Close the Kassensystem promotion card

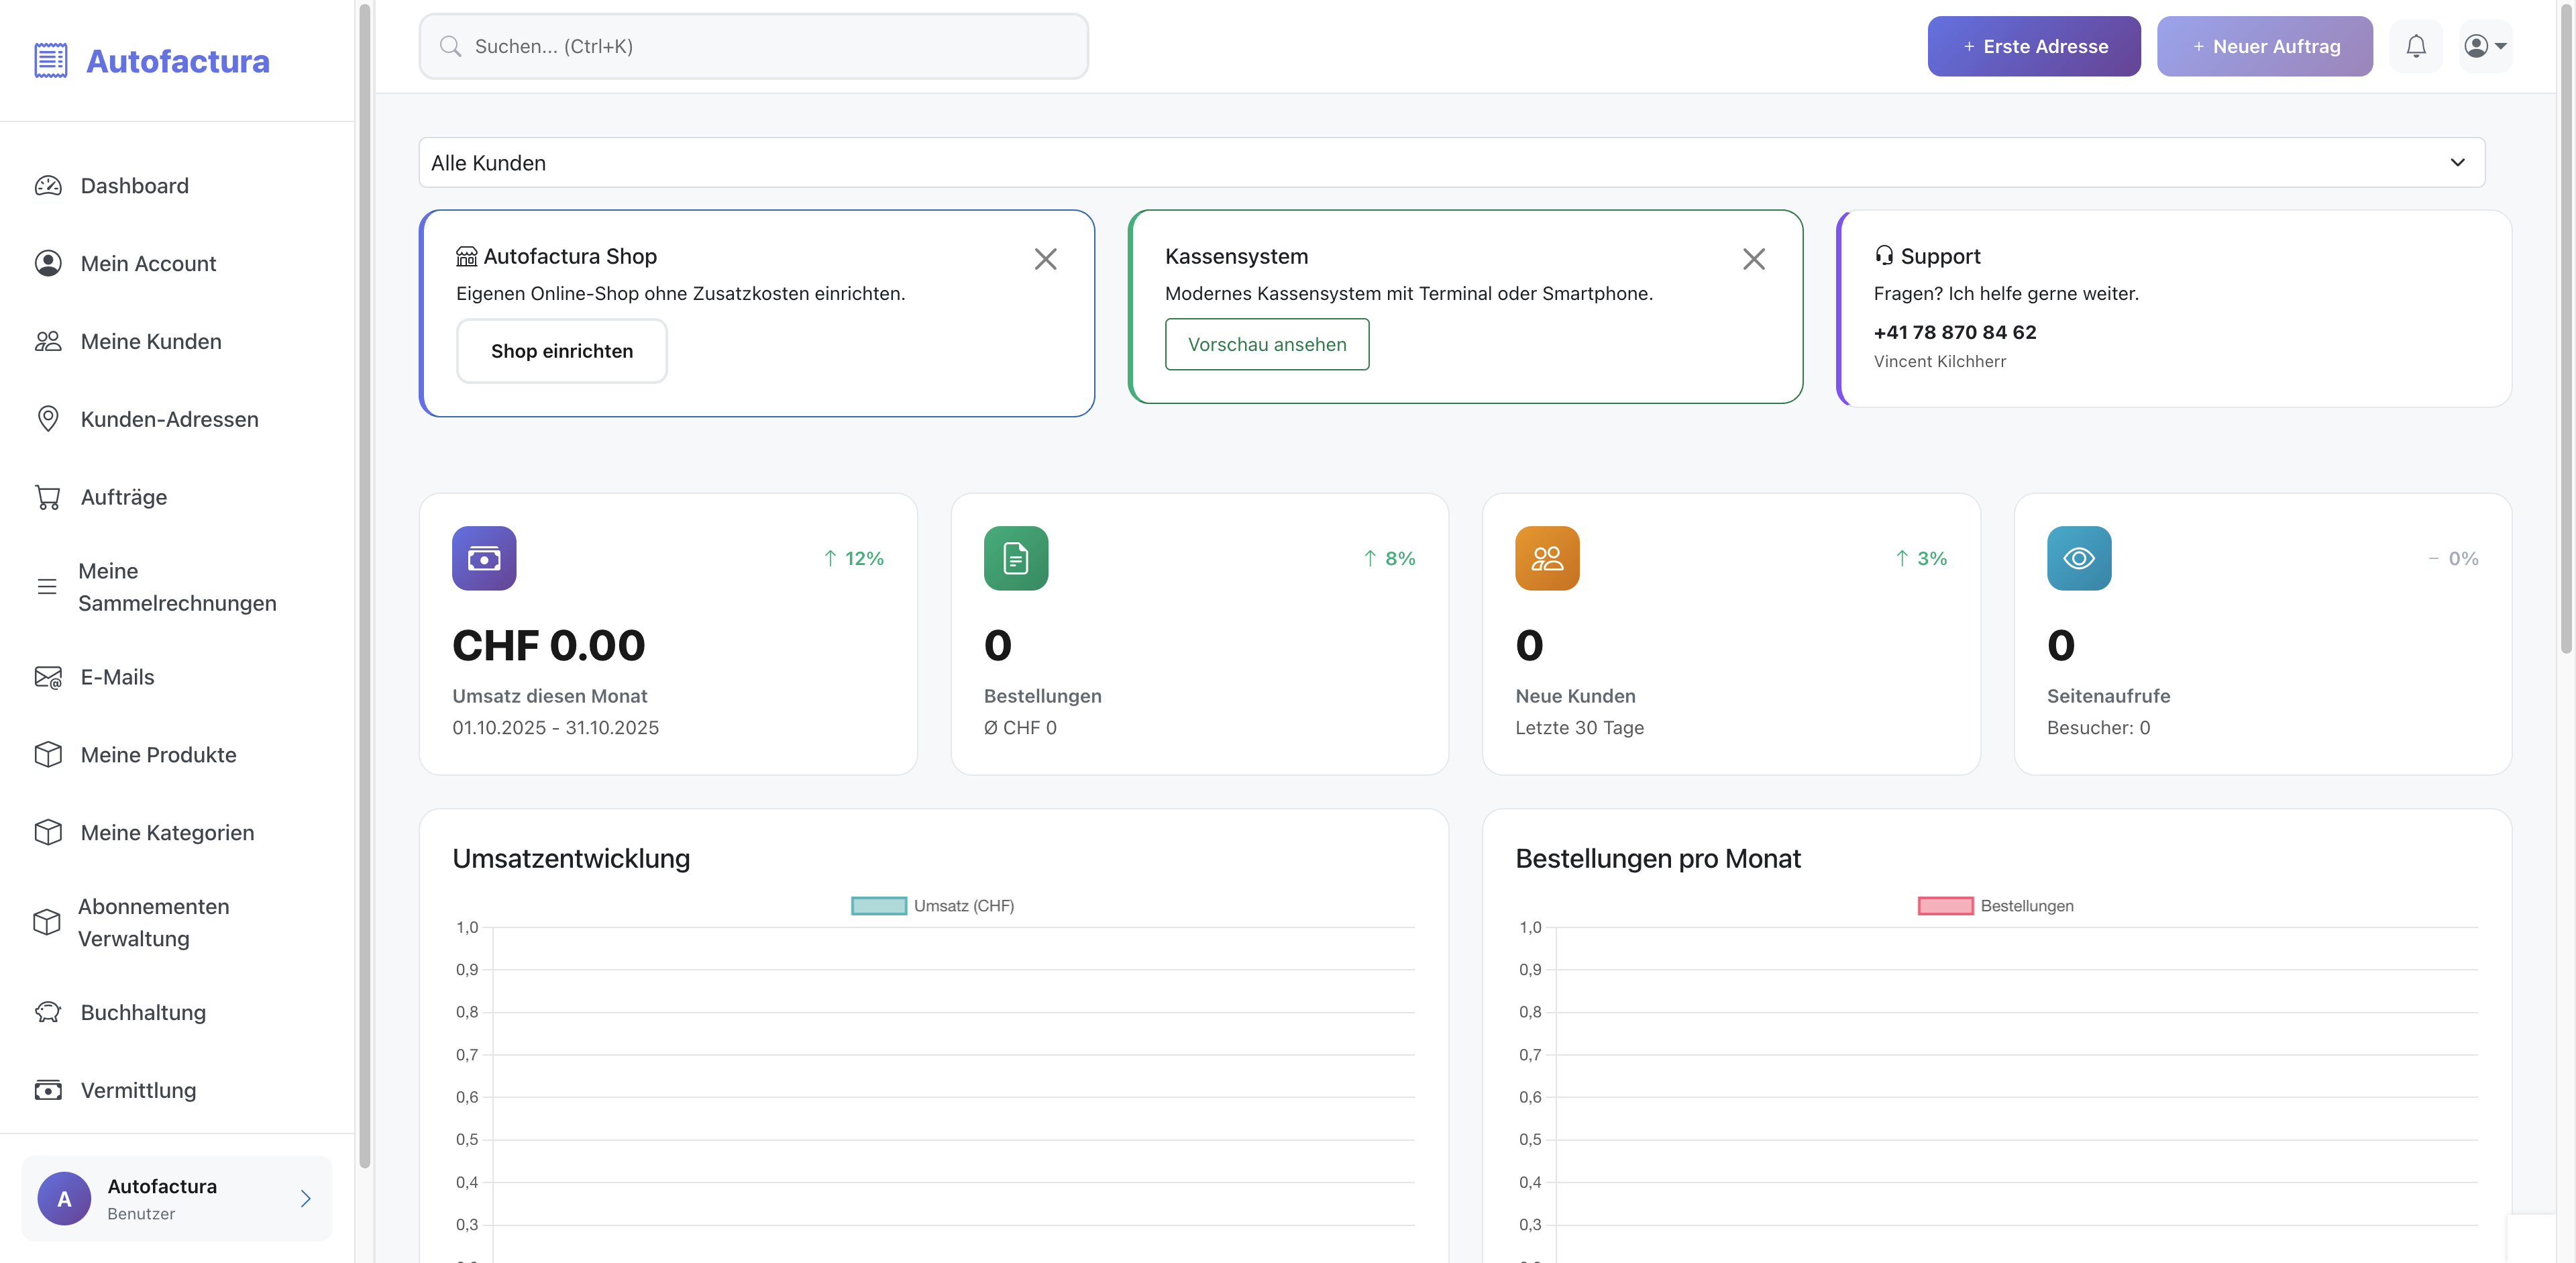pyautogui.click(x=1754, y=259)
